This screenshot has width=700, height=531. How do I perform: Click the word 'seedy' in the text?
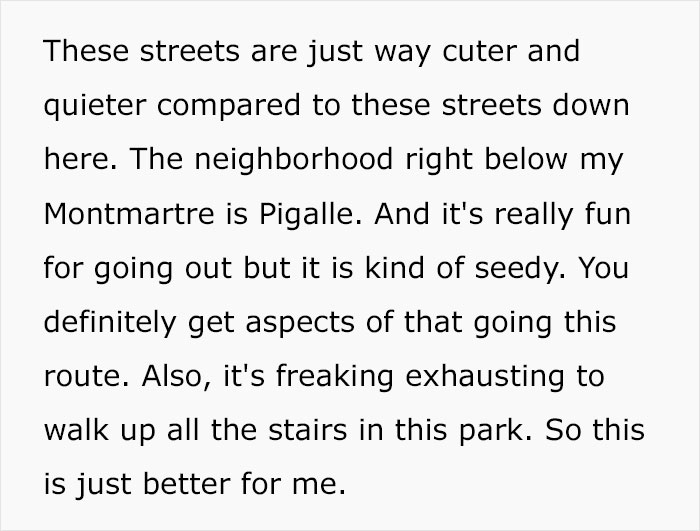point(517,268)
